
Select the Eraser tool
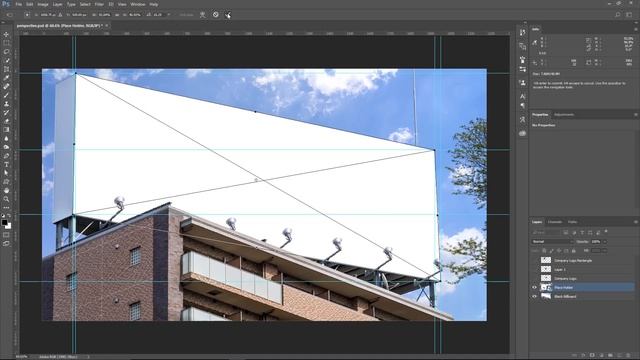tap(6, 121)
